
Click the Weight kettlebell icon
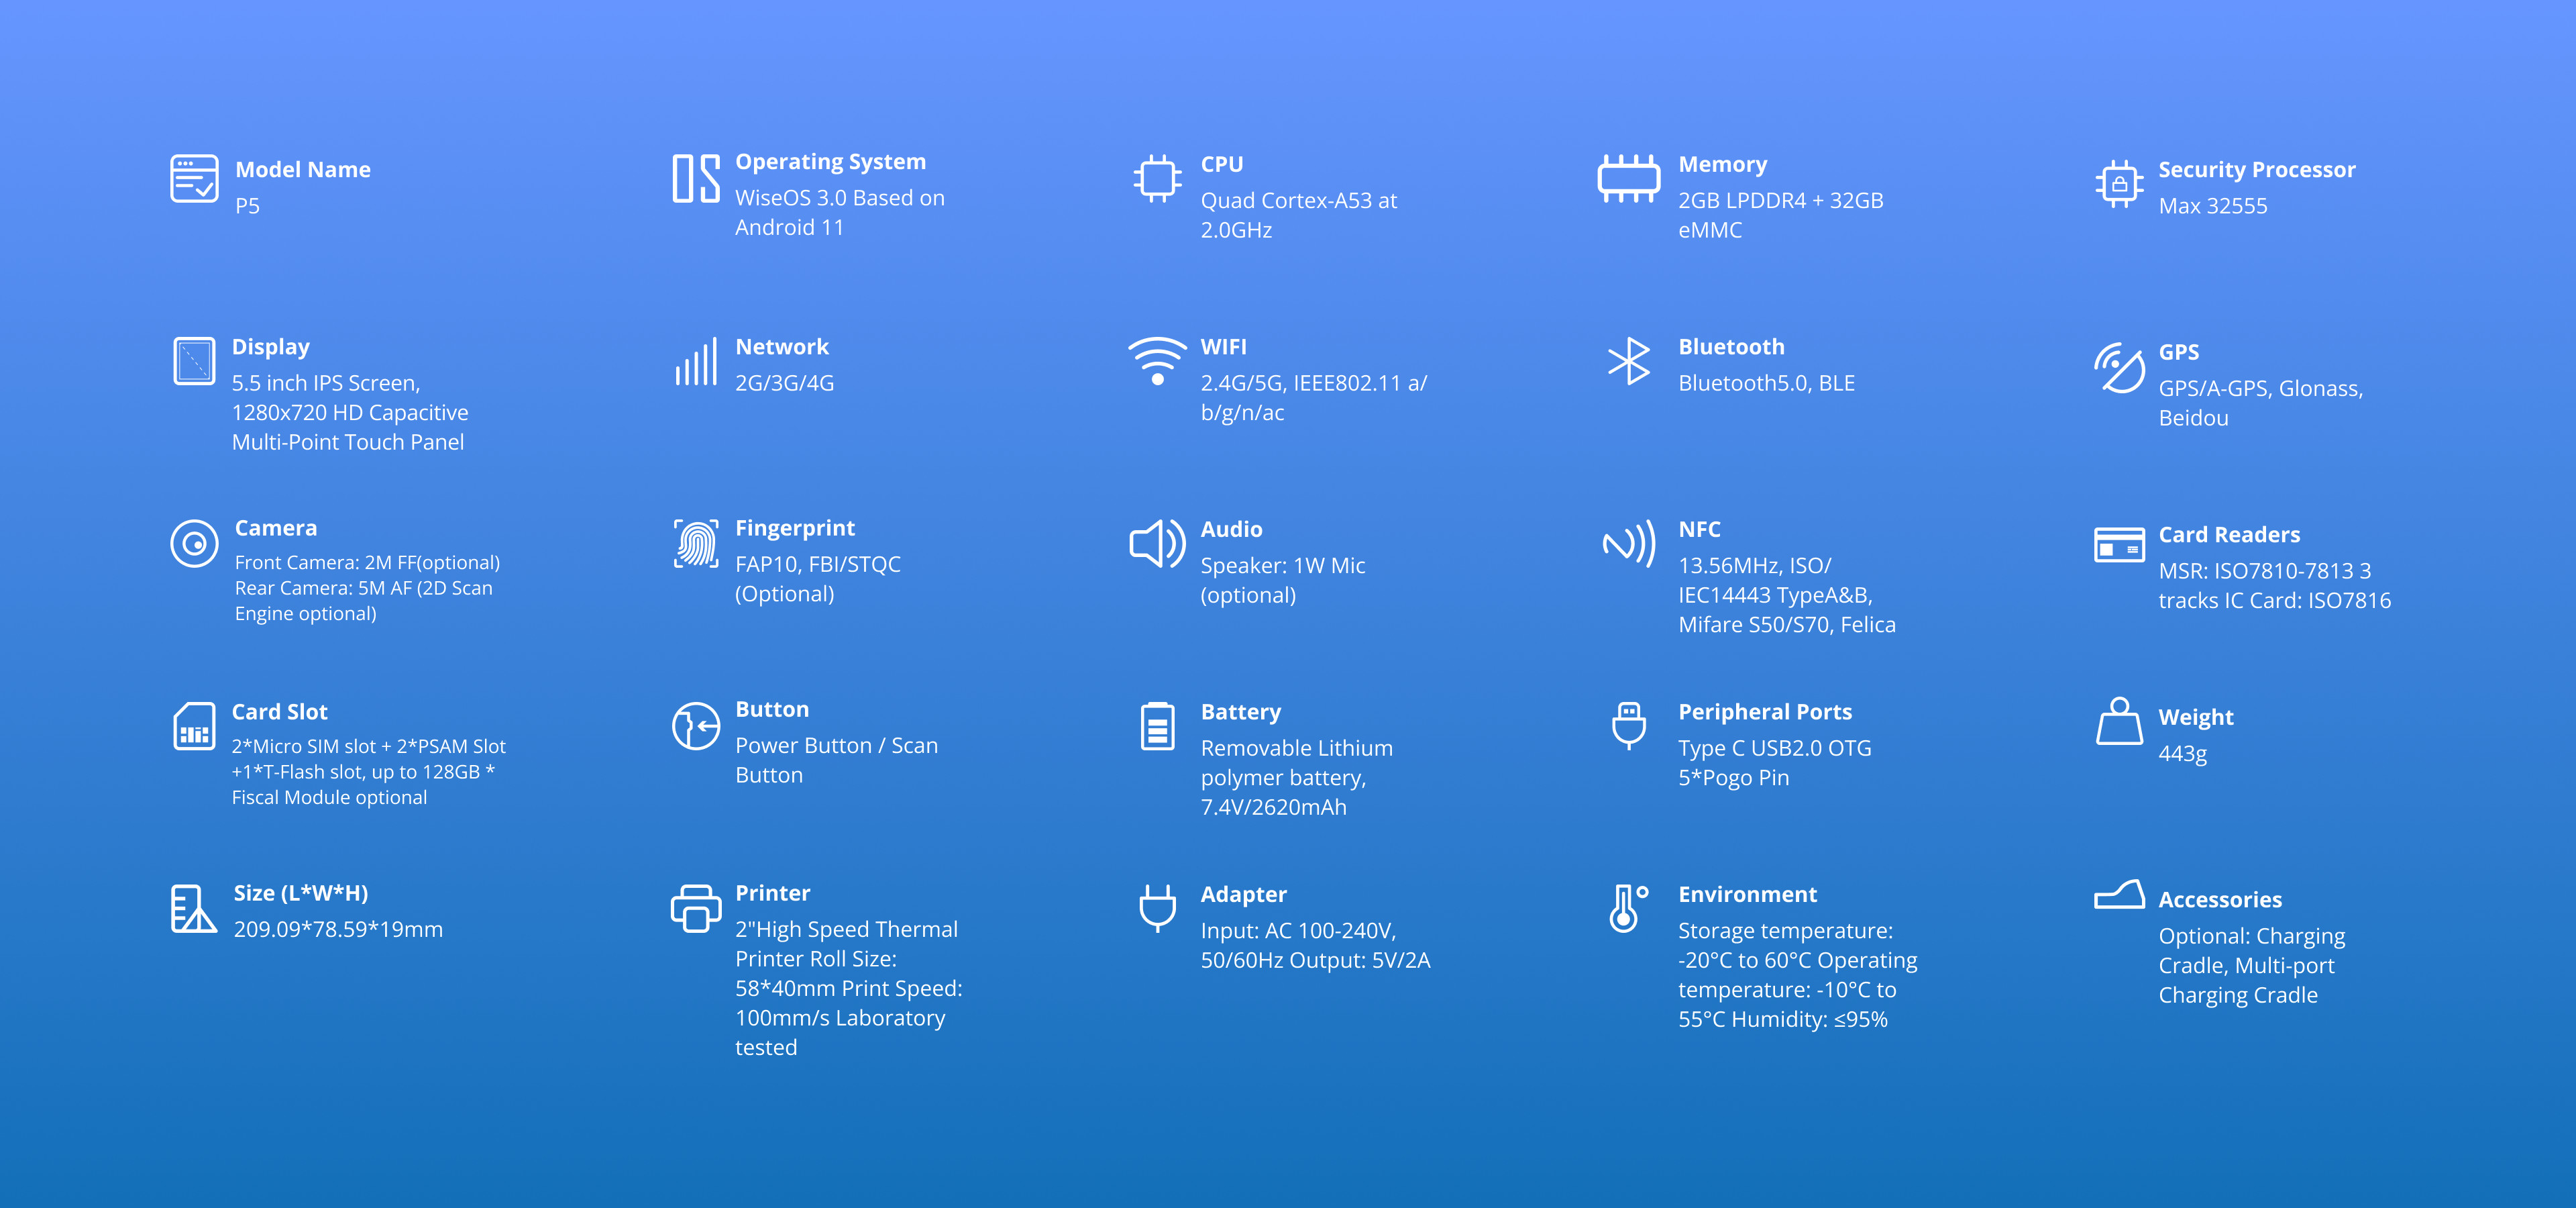2119,721
